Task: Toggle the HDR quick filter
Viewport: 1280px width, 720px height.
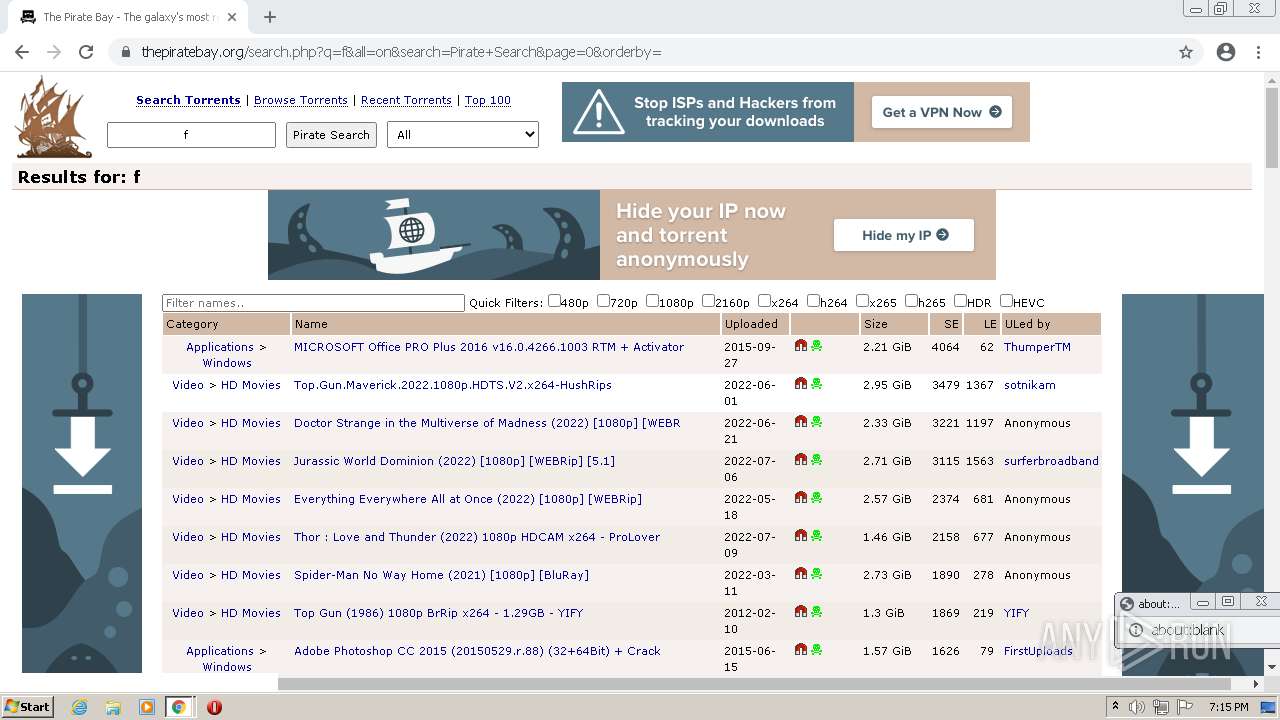Action: (x=960, y=301)
